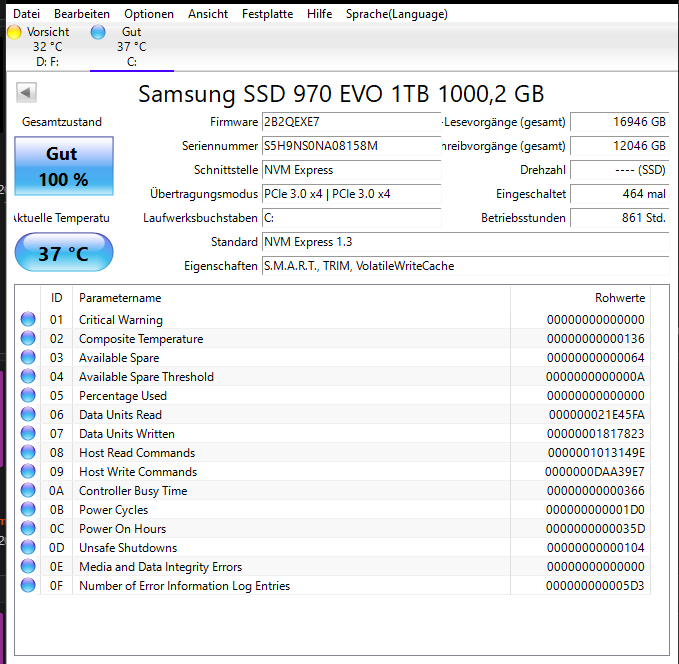Screen dimensions: 679x664
Task: Click raw value 0000000000064
Action: click(595, 358)
